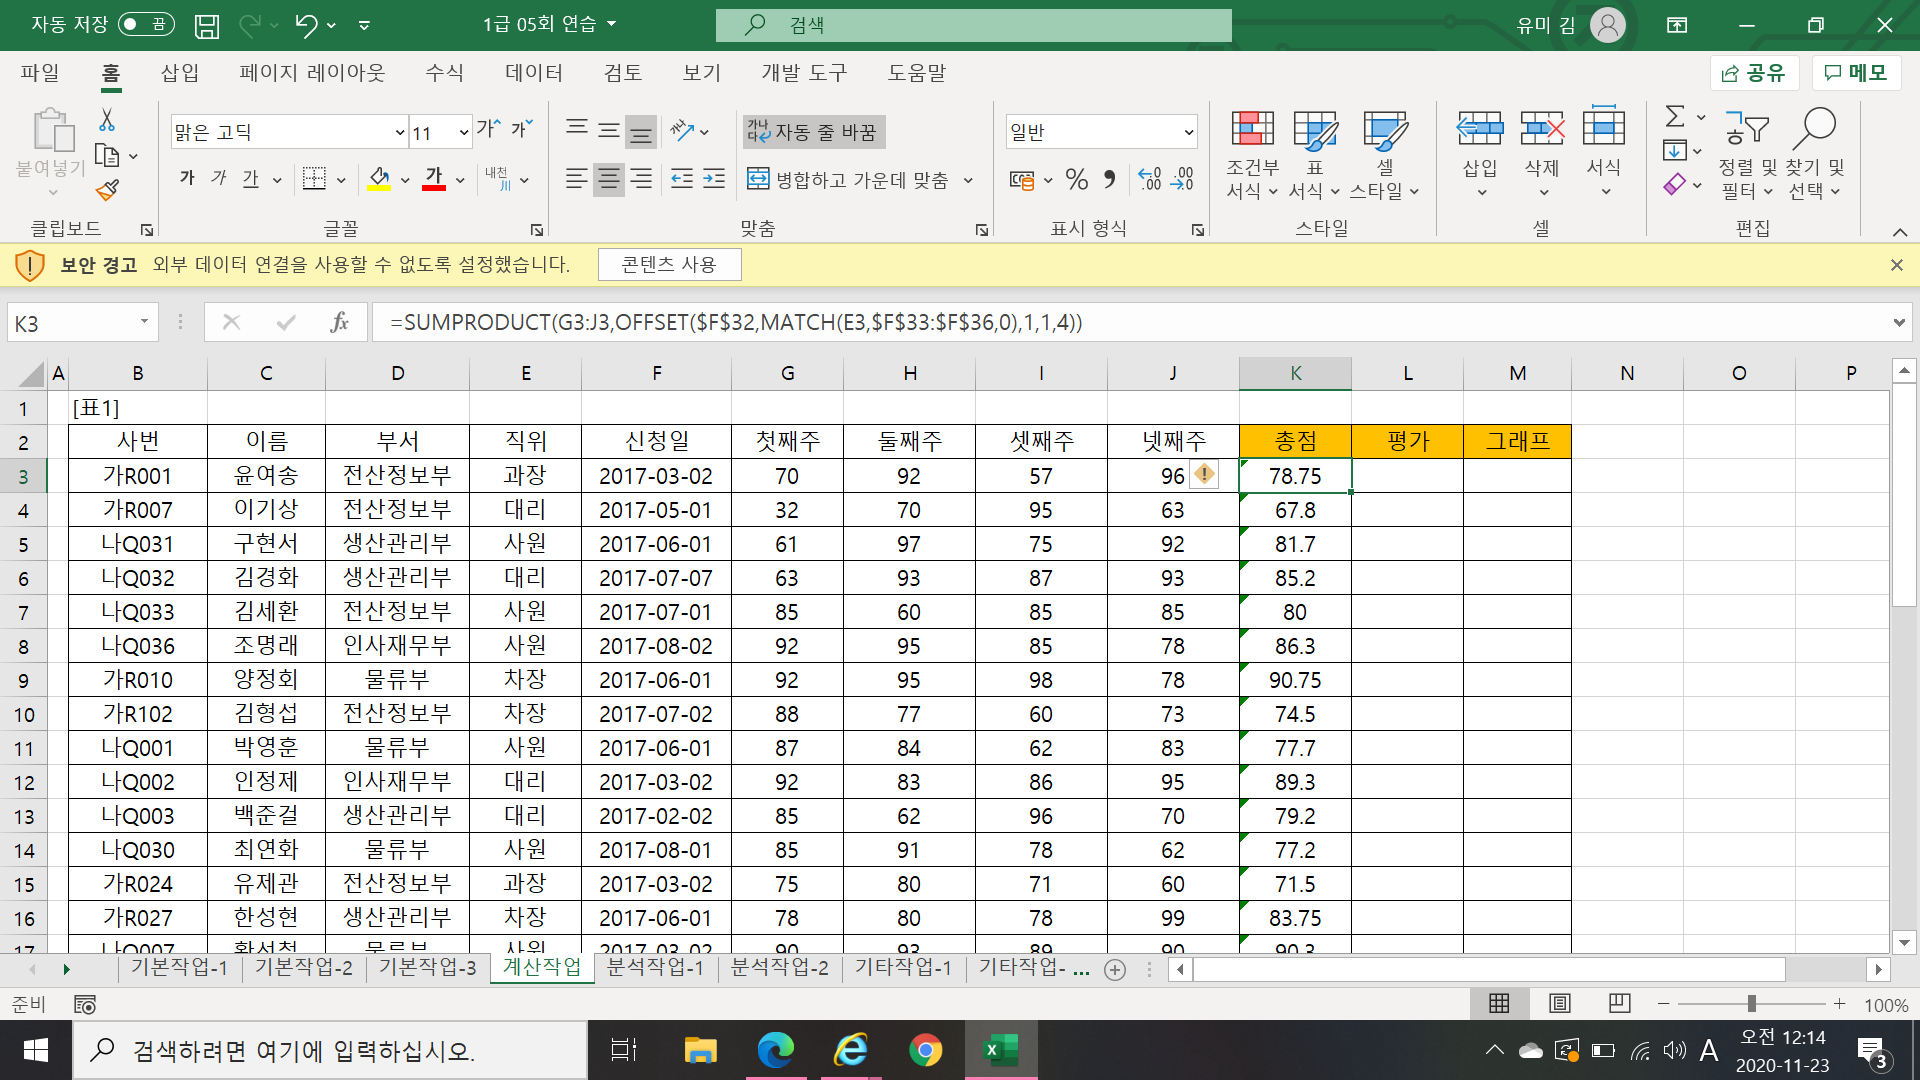This screenshot has height=1080, width=1920.
Task: Click the Cut scissors icon
Action: (107, 120)
